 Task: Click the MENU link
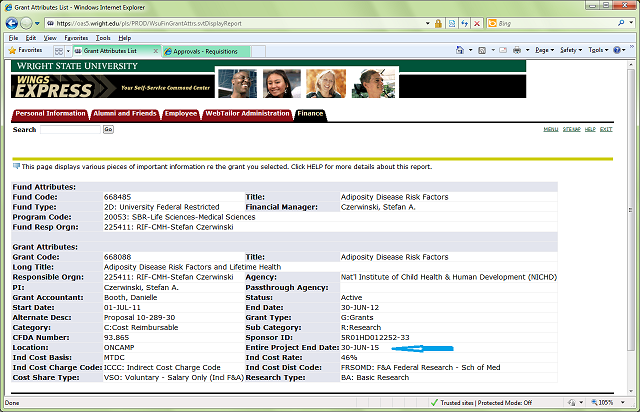551,129
